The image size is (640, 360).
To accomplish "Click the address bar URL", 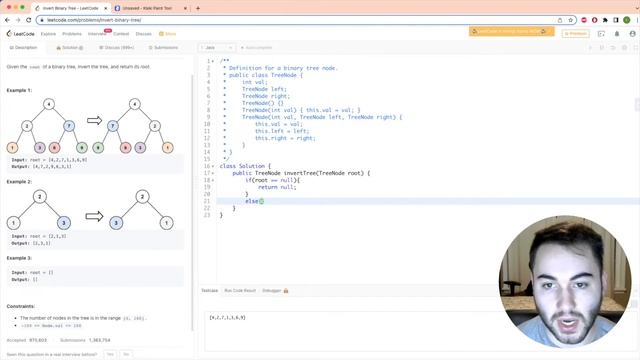I will coord(94,20).
